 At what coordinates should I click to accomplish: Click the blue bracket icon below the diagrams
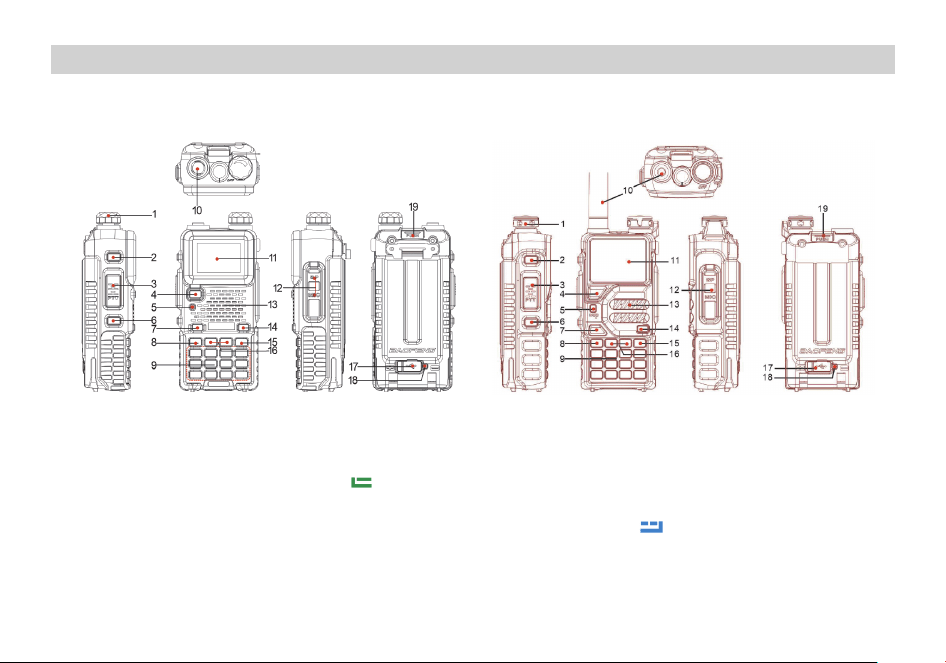(652, 527)
